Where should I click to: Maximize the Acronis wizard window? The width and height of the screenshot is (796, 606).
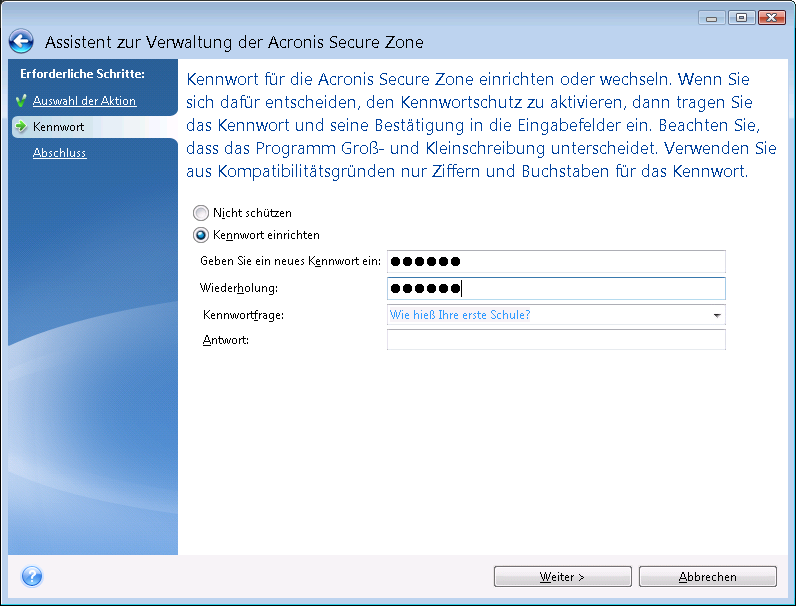tap(740, 17)
